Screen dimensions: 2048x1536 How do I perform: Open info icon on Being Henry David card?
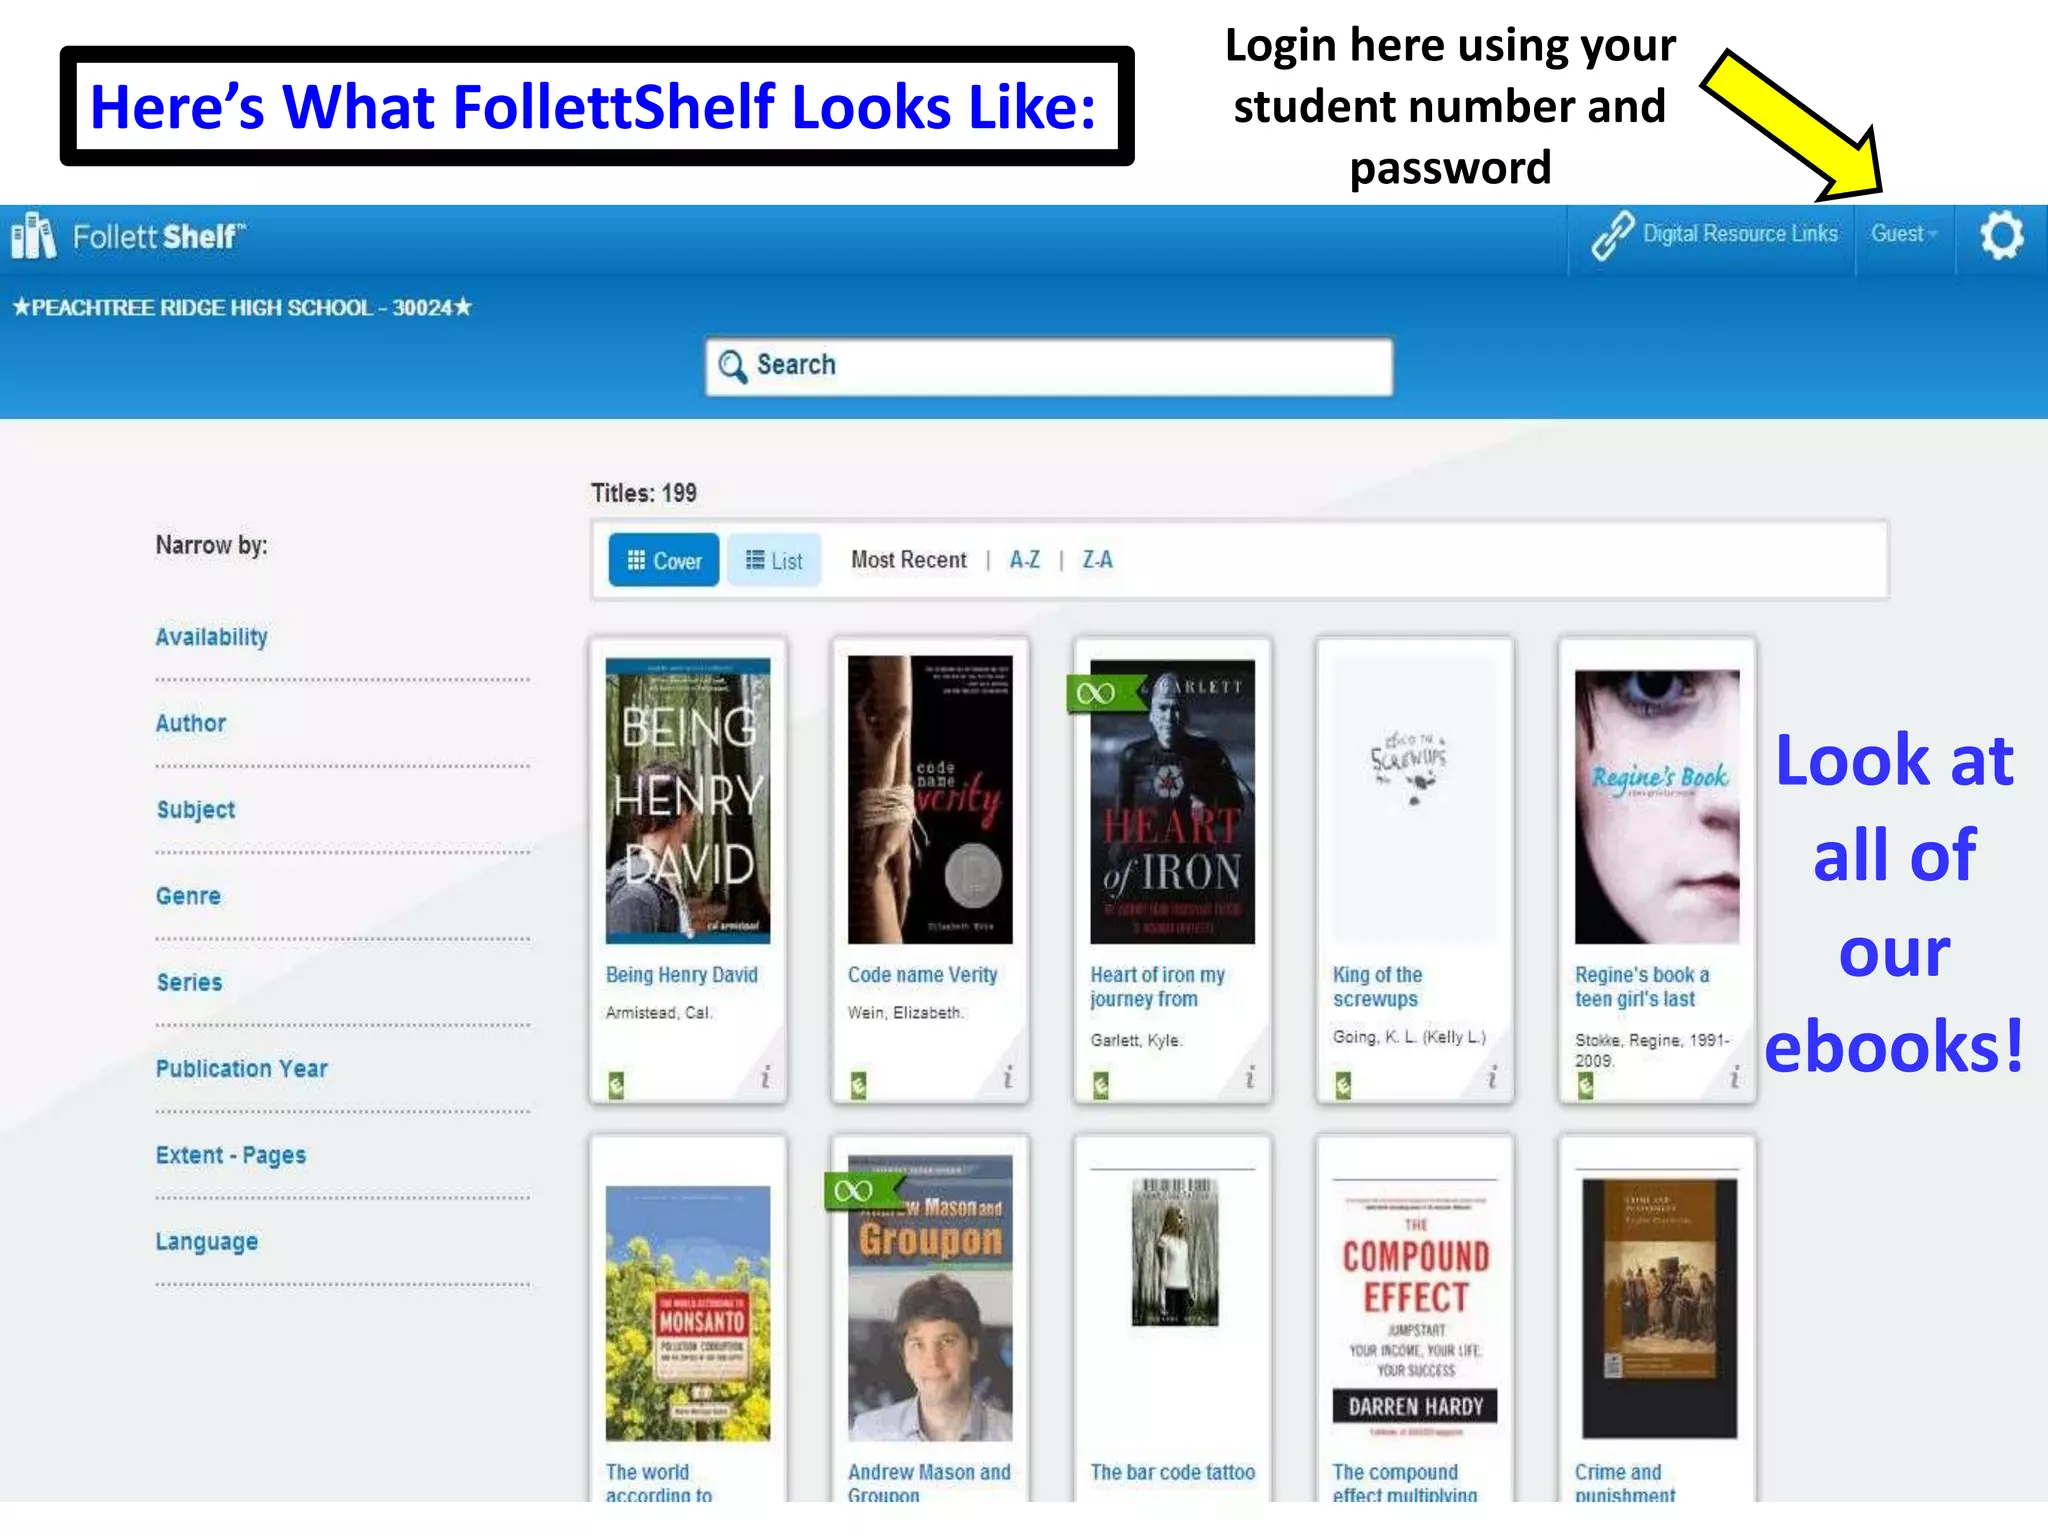point(765,1077)
